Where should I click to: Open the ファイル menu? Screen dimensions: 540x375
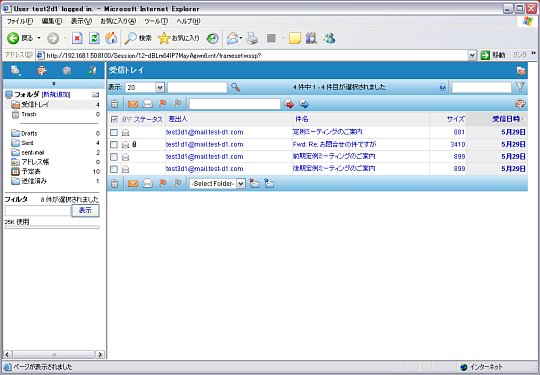(20, 21)
